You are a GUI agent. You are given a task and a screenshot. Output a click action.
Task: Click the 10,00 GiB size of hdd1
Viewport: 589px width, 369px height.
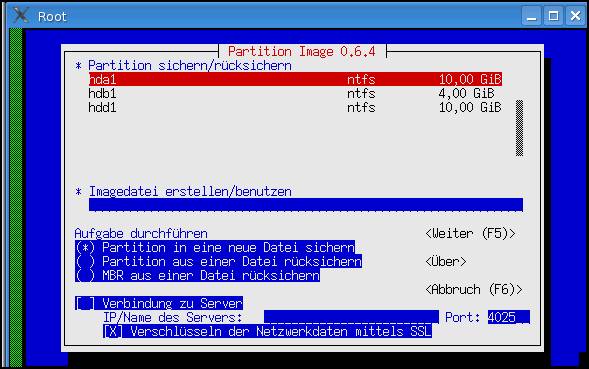pos(470,107)
